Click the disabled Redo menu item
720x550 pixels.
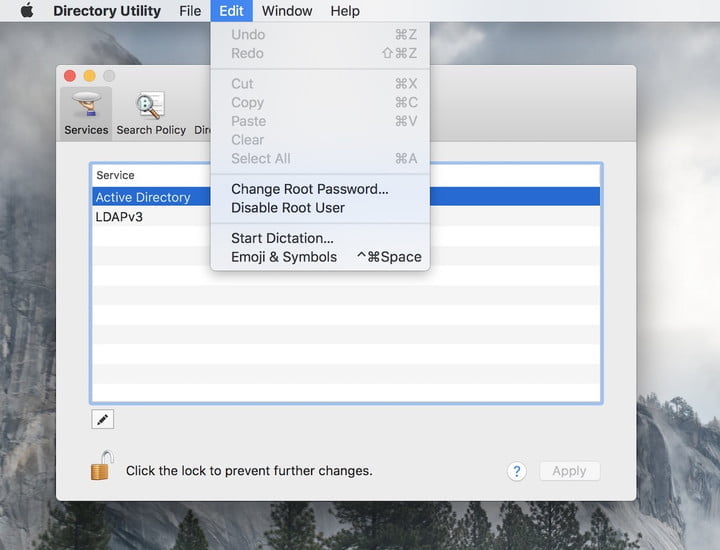(320, 53)
